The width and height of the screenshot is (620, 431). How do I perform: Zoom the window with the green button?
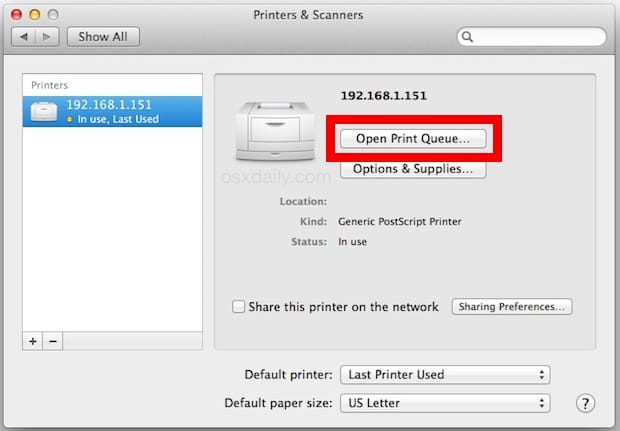51,14
